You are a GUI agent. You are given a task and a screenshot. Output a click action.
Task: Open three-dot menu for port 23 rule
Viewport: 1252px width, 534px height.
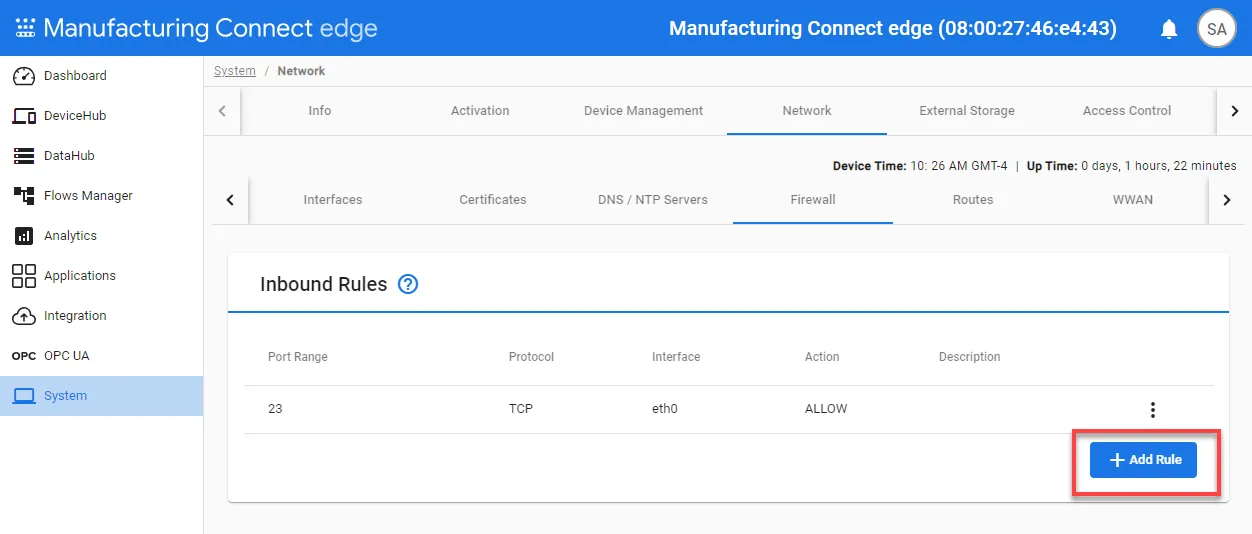point(1153,410)
